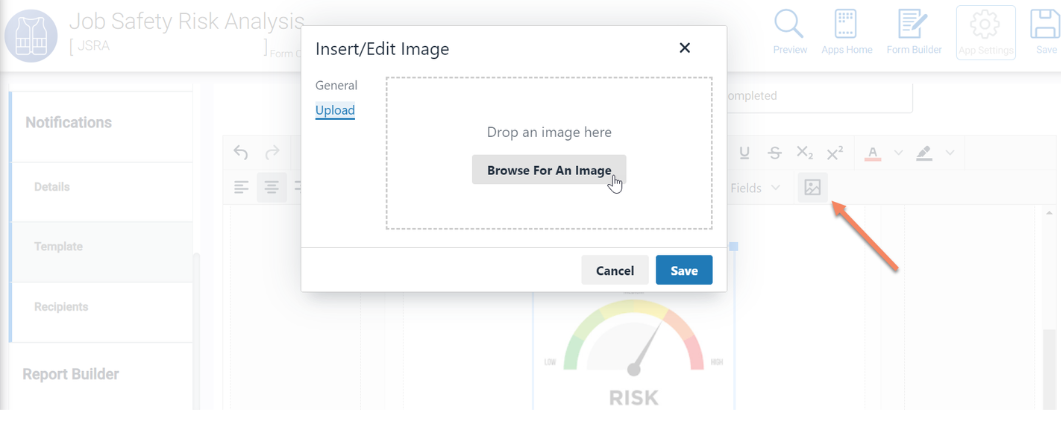Click the Save disk icon

(1045, 32)
